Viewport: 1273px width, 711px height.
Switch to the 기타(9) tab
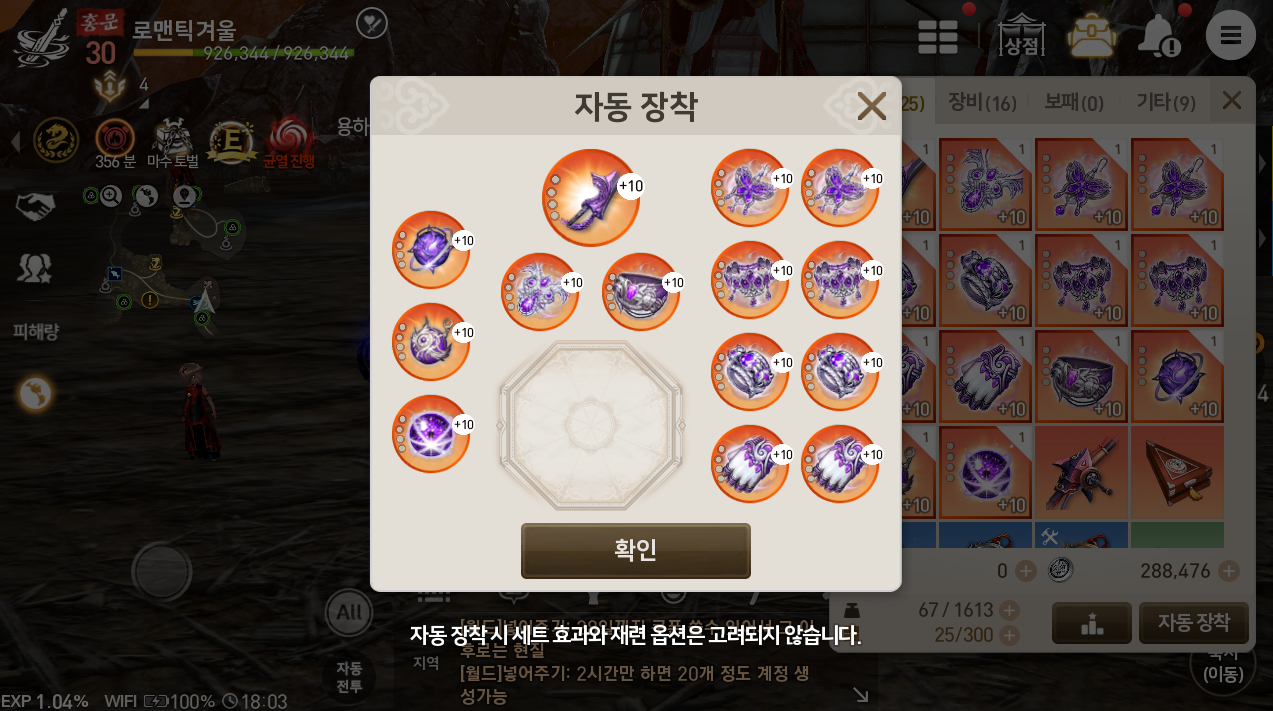click(1165, 102)
